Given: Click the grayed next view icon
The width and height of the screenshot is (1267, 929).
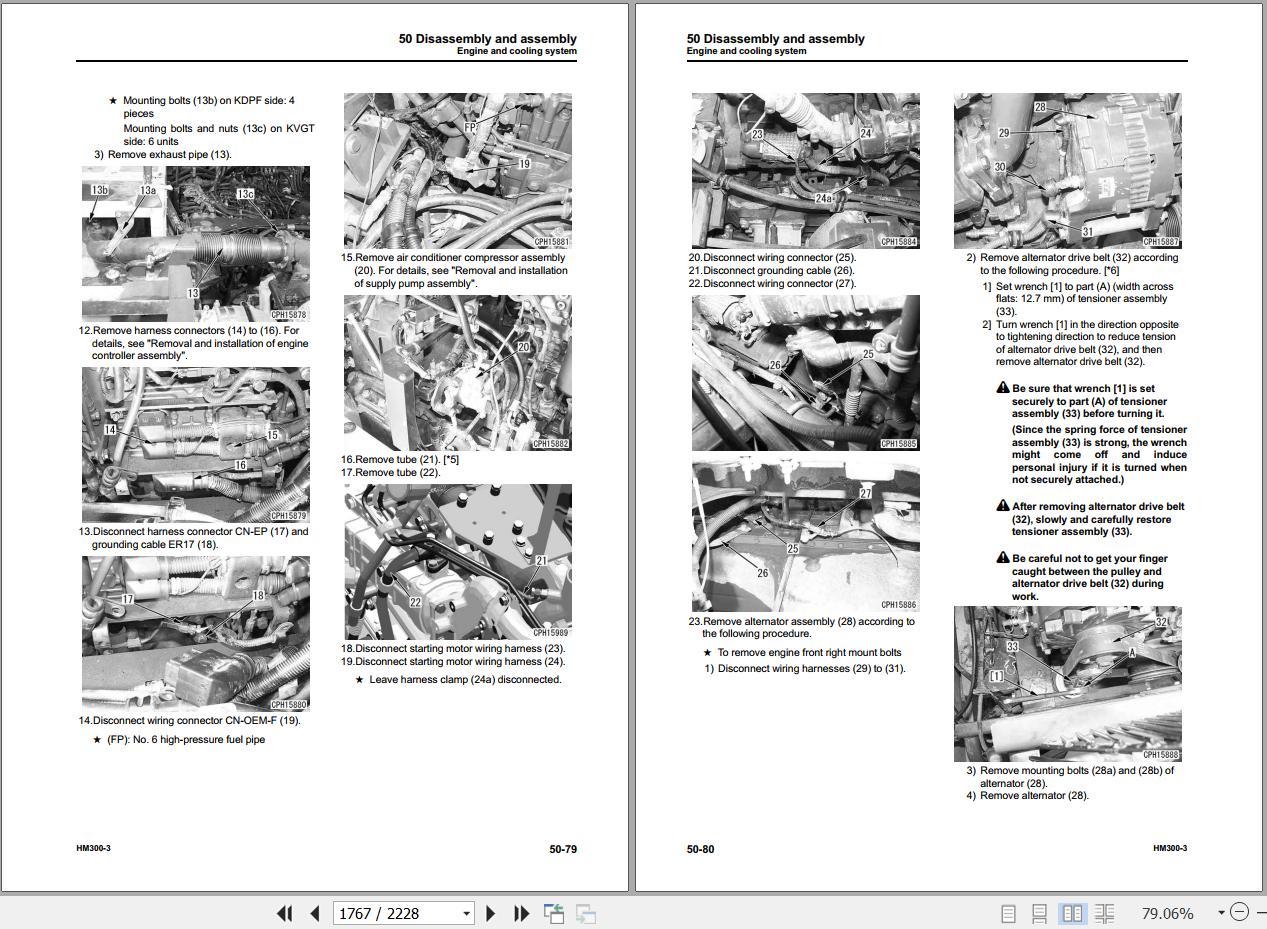Looking at the screenshot, I should (x=586, y=913).
